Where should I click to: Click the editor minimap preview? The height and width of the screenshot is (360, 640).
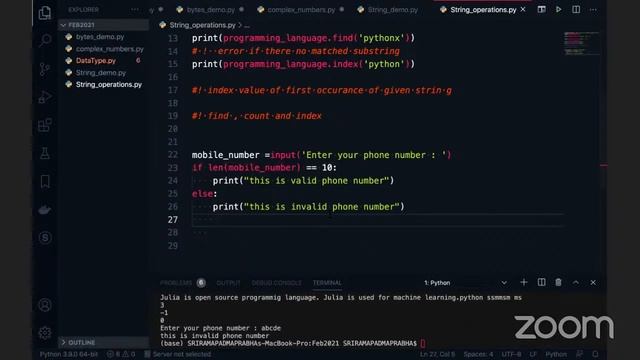581,43
